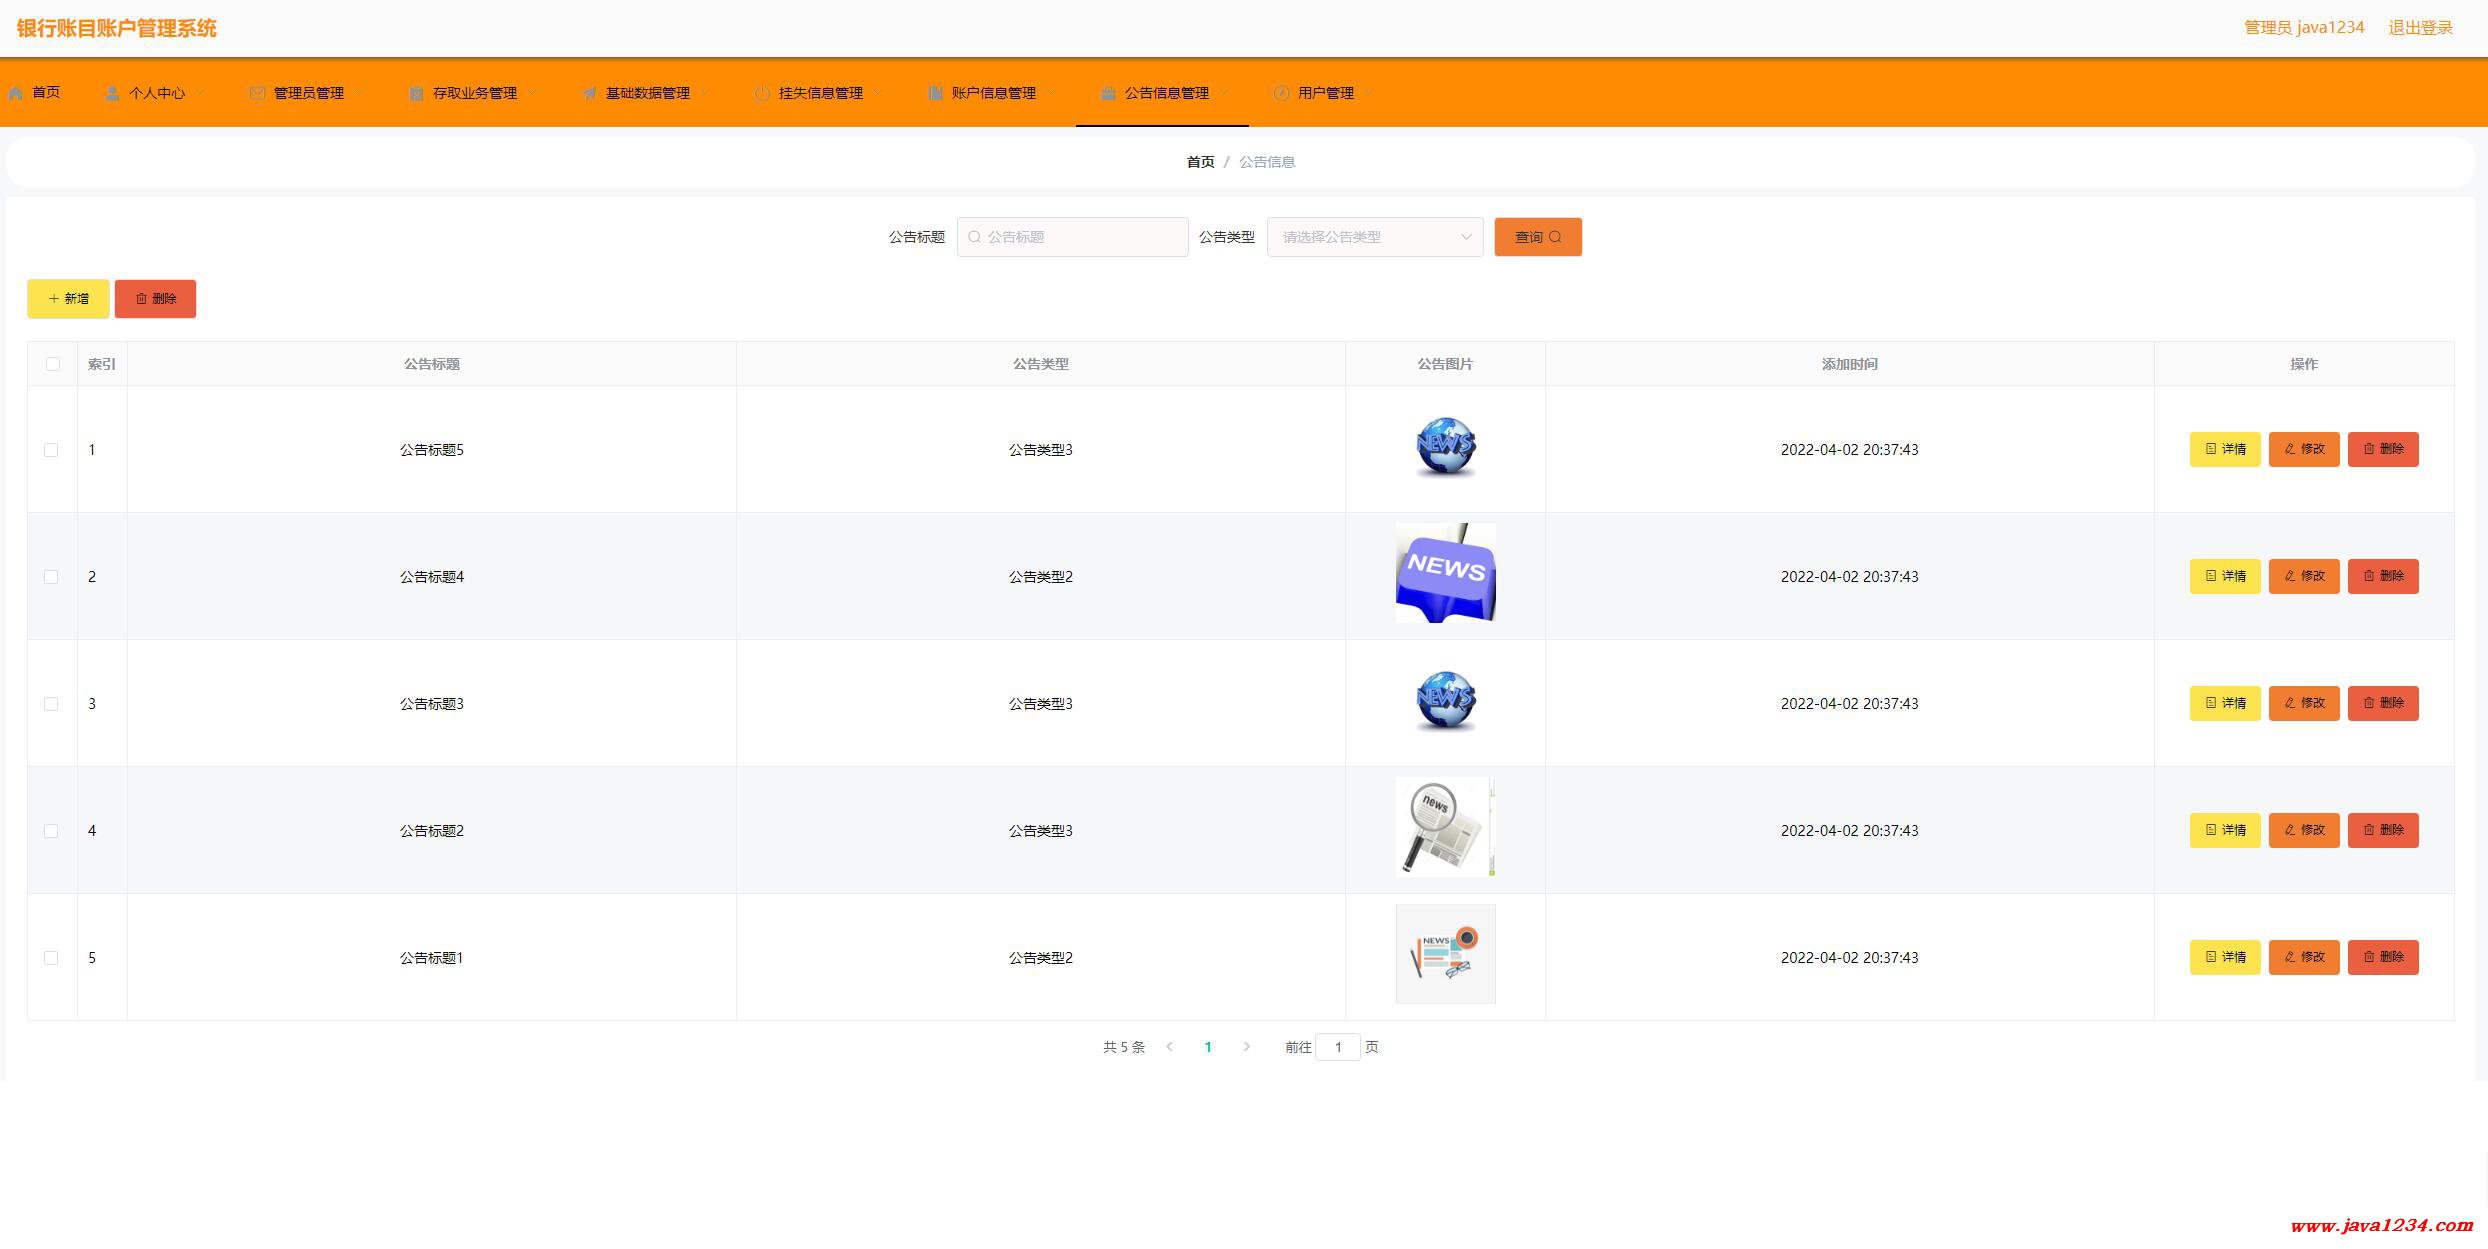Select the 公告信息管理 menu tab
Screen dimensions: 2488x1249
1165,93
